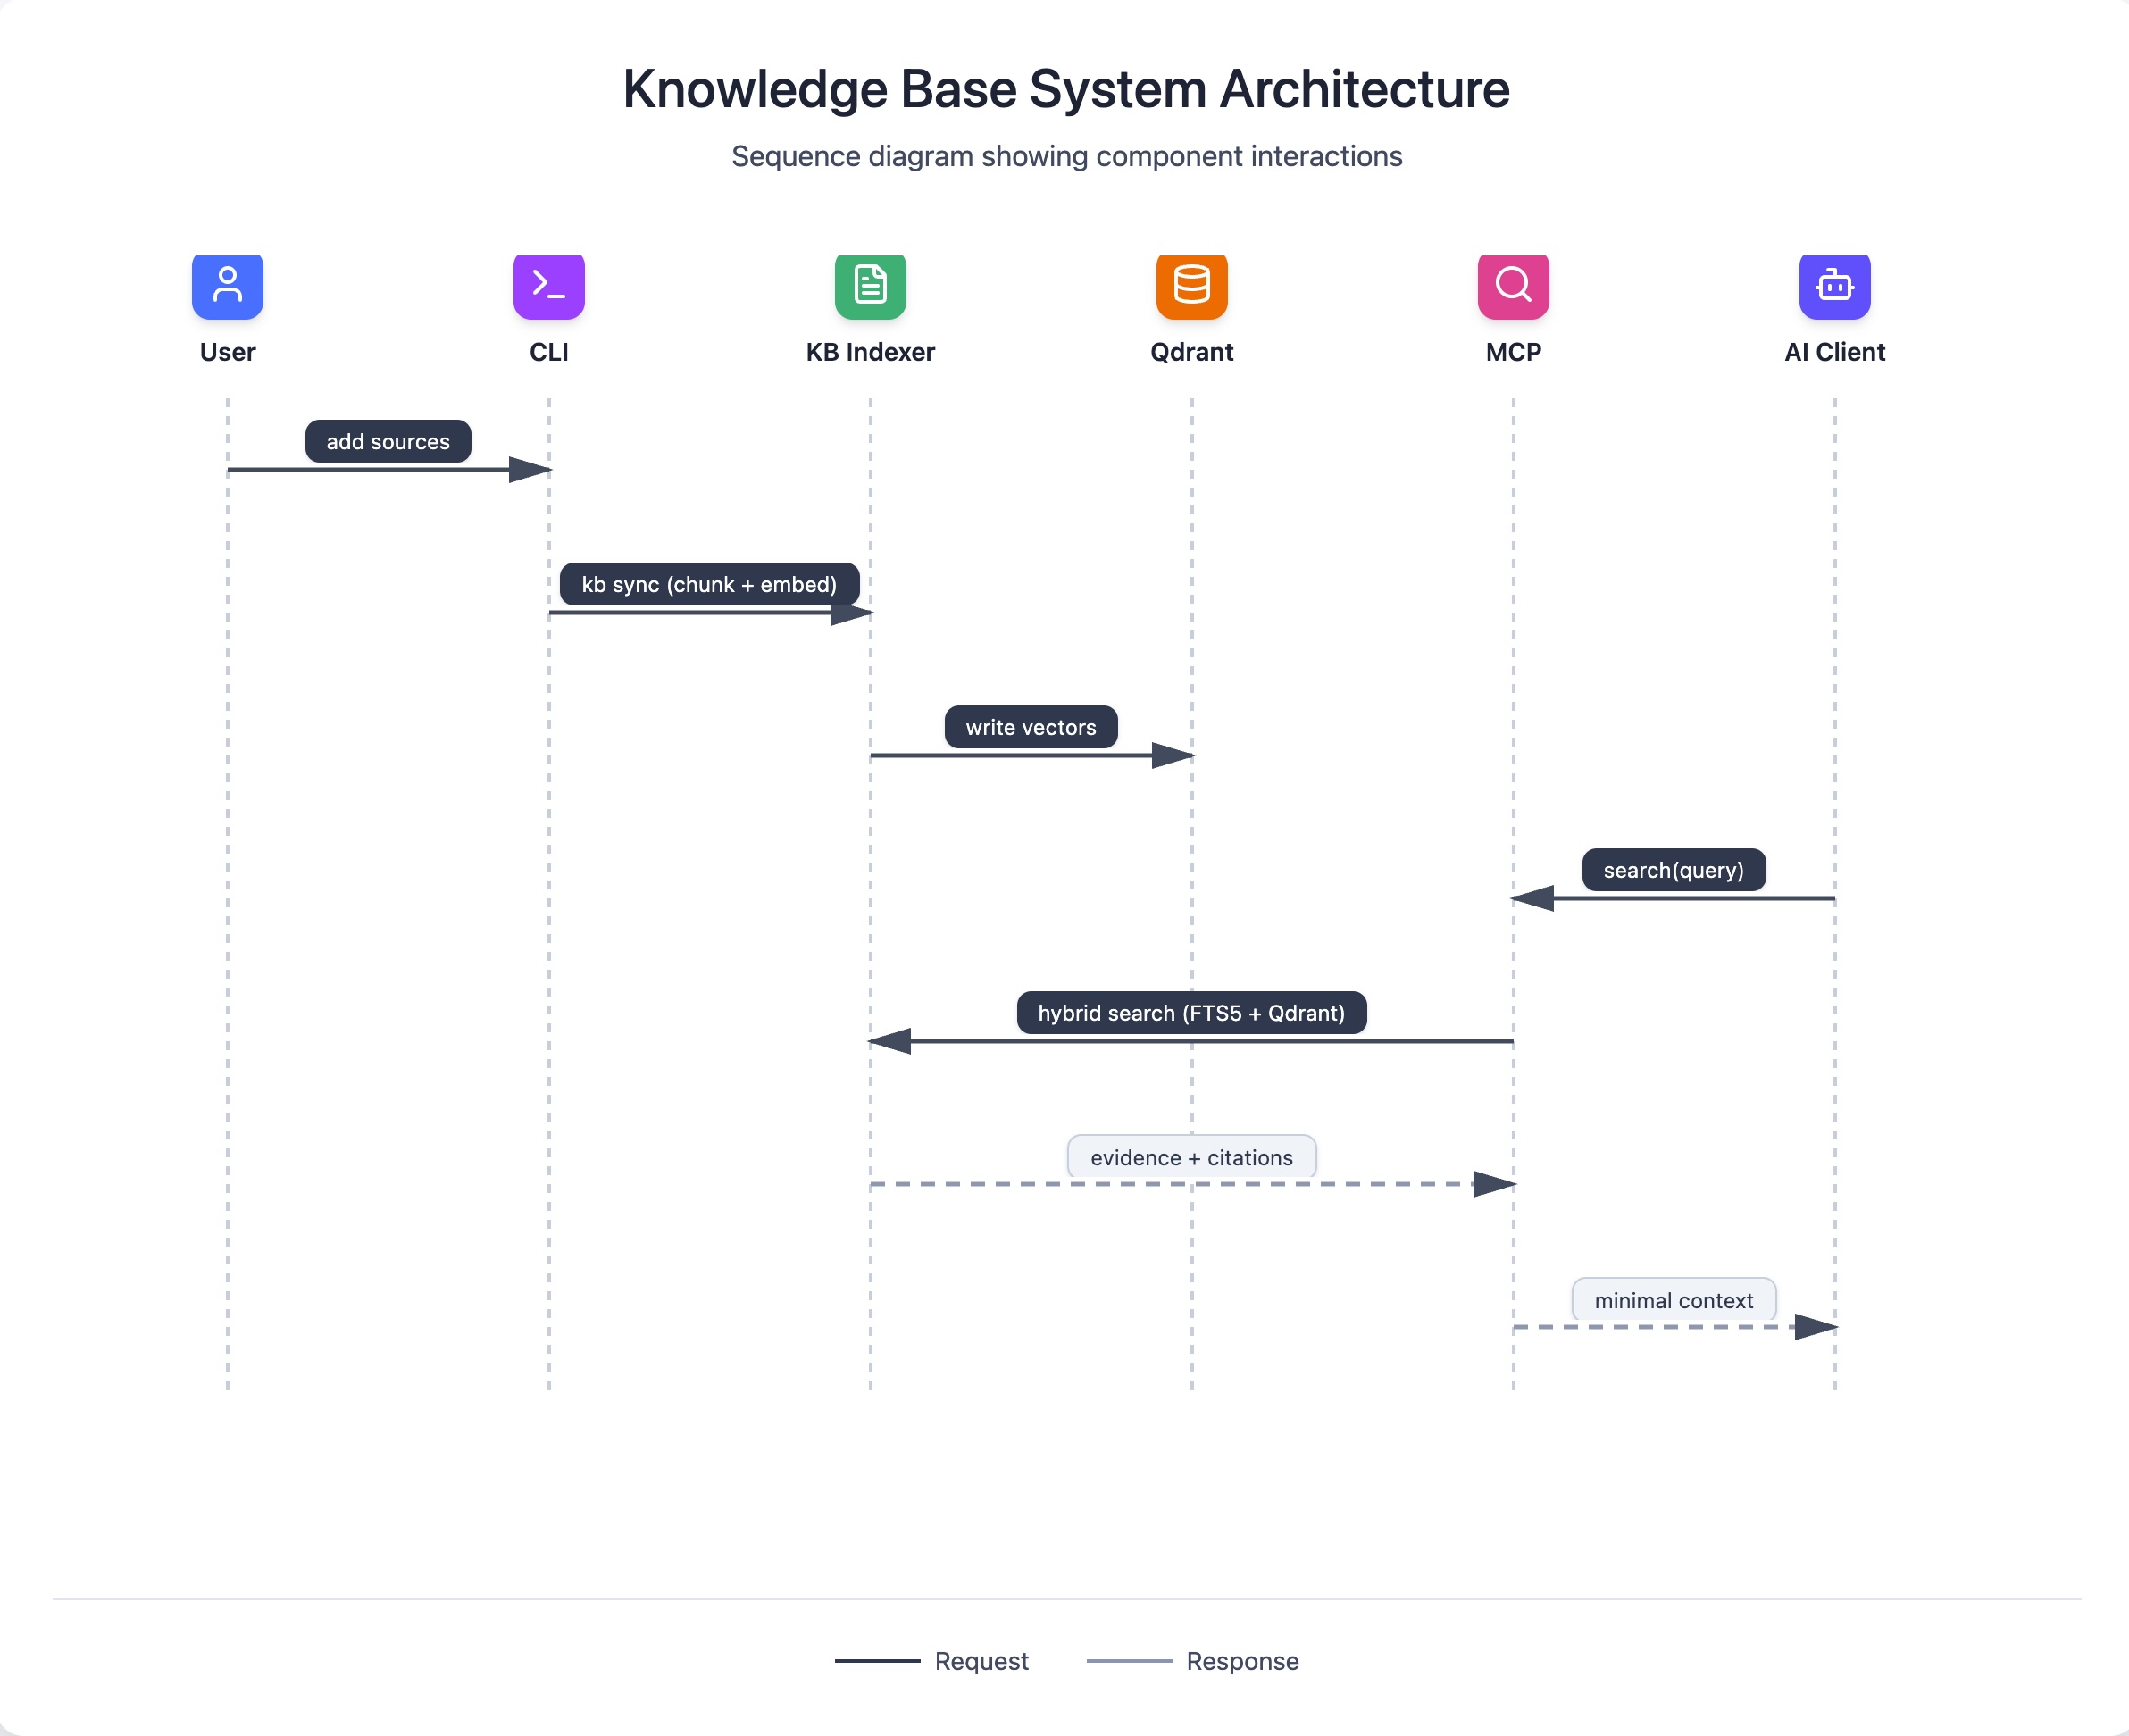
Task: Select 'hybrid search (FTS5 + Qdrant)' label
Action: [x=1191, y=1013]
